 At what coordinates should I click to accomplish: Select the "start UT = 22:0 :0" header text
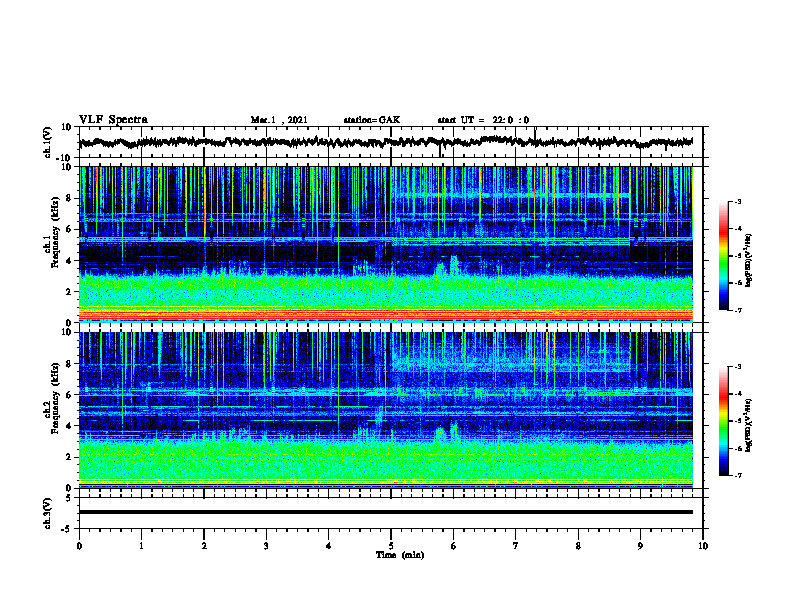tap(483, 120)
